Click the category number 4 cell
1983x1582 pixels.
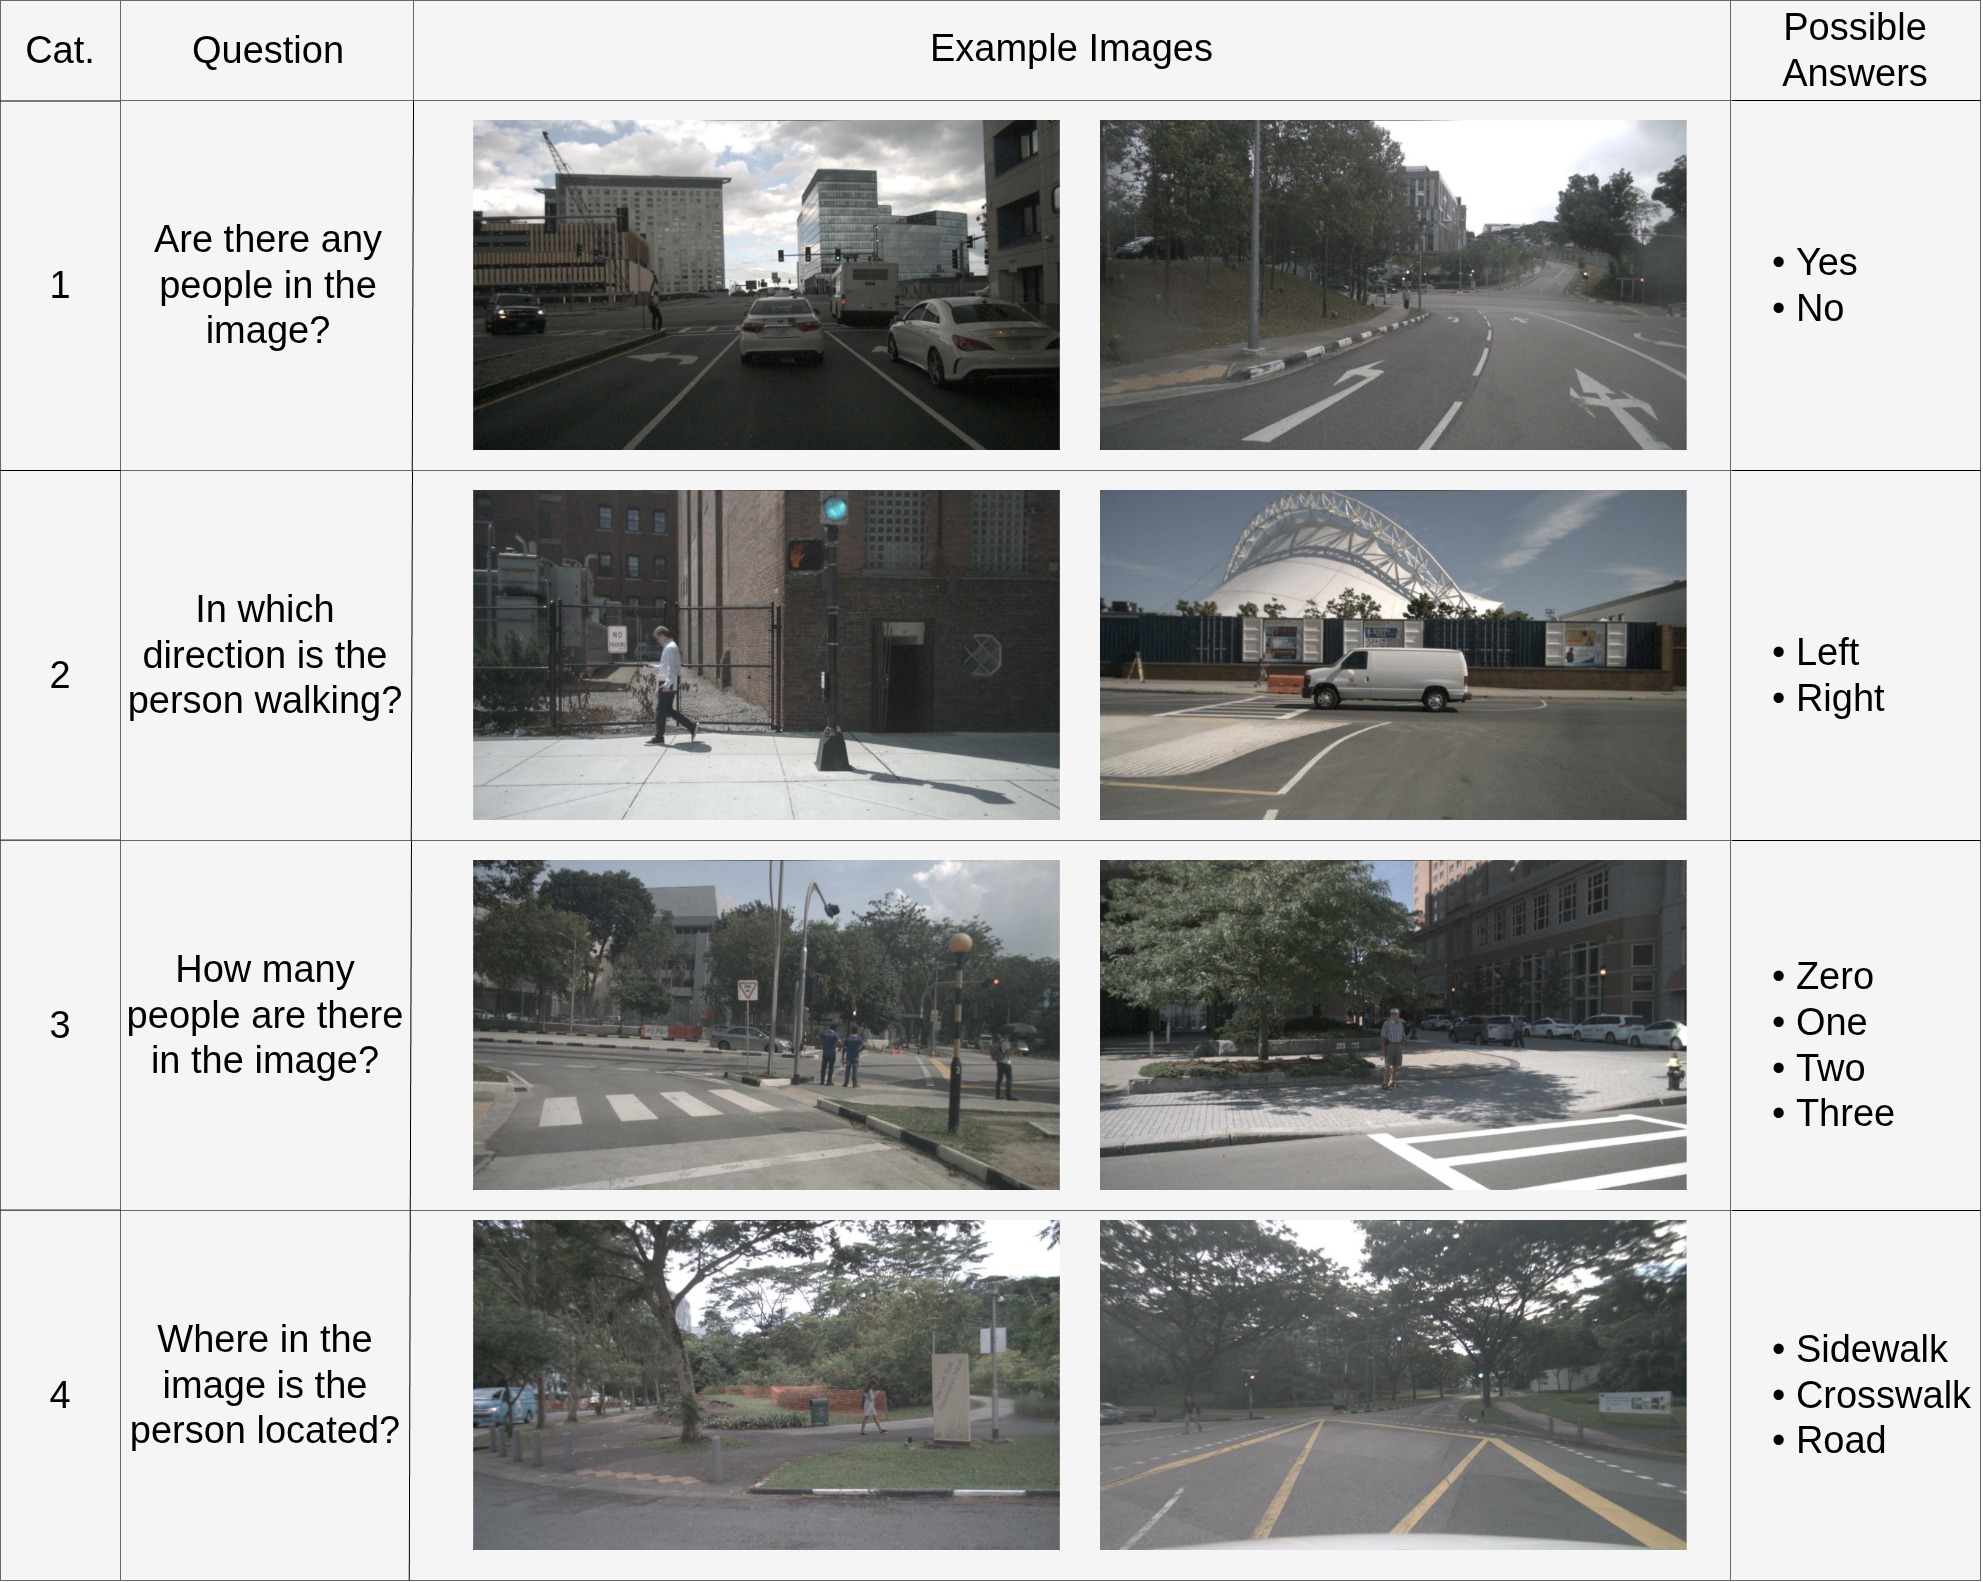pos(60,1394)
